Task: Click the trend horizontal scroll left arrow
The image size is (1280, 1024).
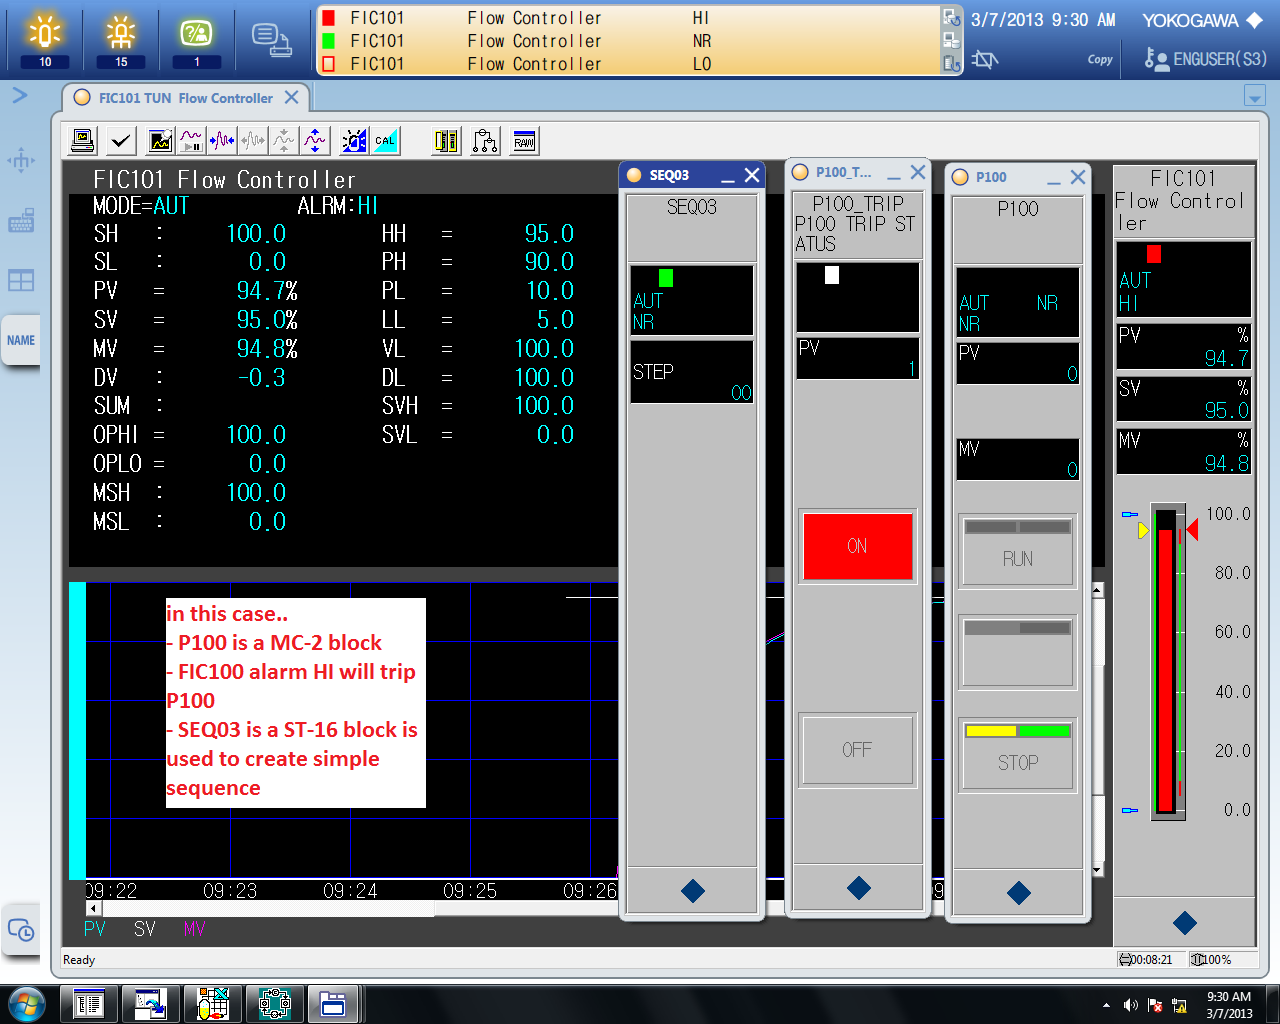Action: click(x=93, y=909)
